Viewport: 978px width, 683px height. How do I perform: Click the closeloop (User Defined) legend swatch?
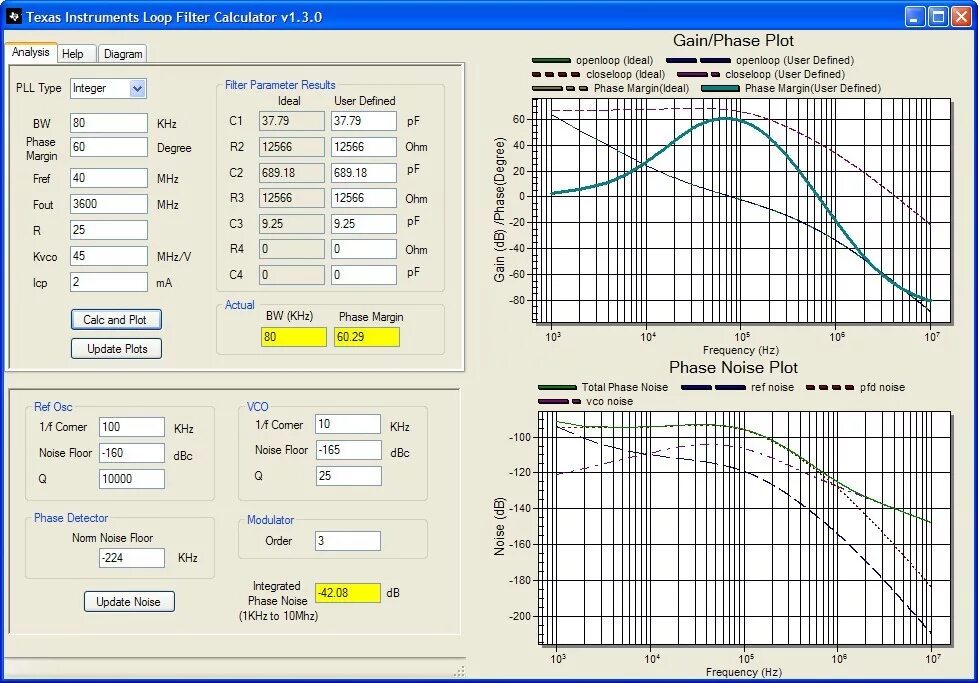point(698,74)
